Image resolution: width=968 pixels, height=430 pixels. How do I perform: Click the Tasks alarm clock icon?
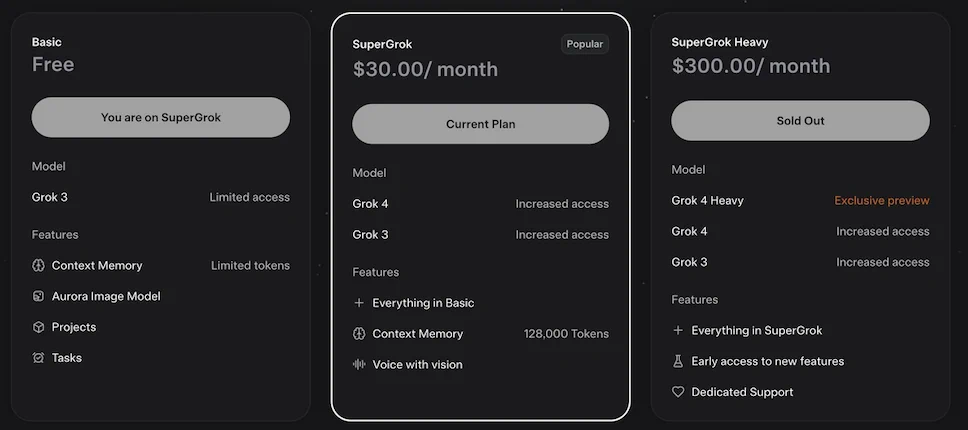coord(38,358)
